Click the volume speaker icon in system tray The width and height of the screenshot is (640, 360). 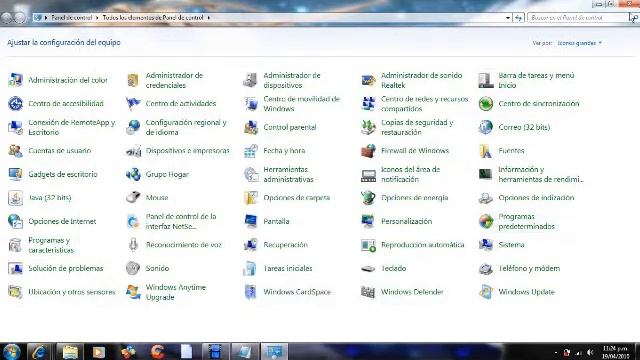pos(590,352)
